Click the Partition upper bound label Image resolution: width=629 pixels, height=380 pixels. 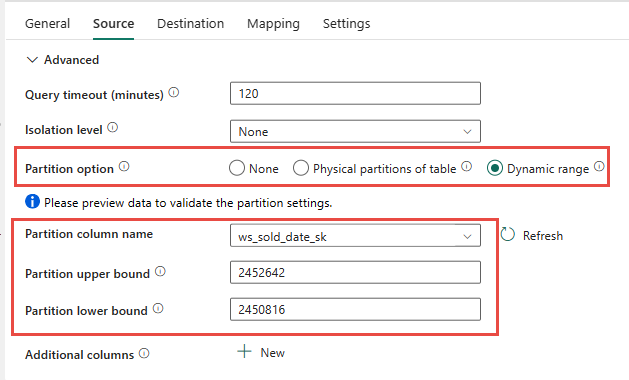(87, 274)
